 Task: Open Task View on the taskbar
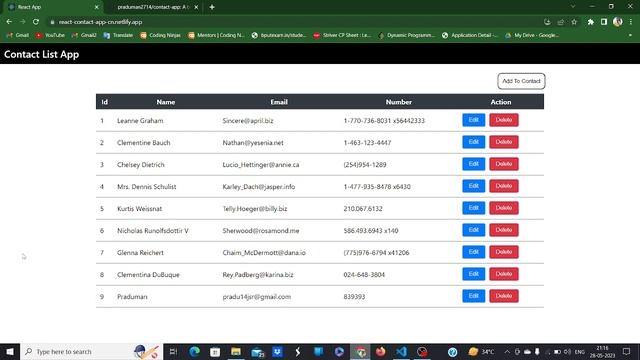[173, 351]
